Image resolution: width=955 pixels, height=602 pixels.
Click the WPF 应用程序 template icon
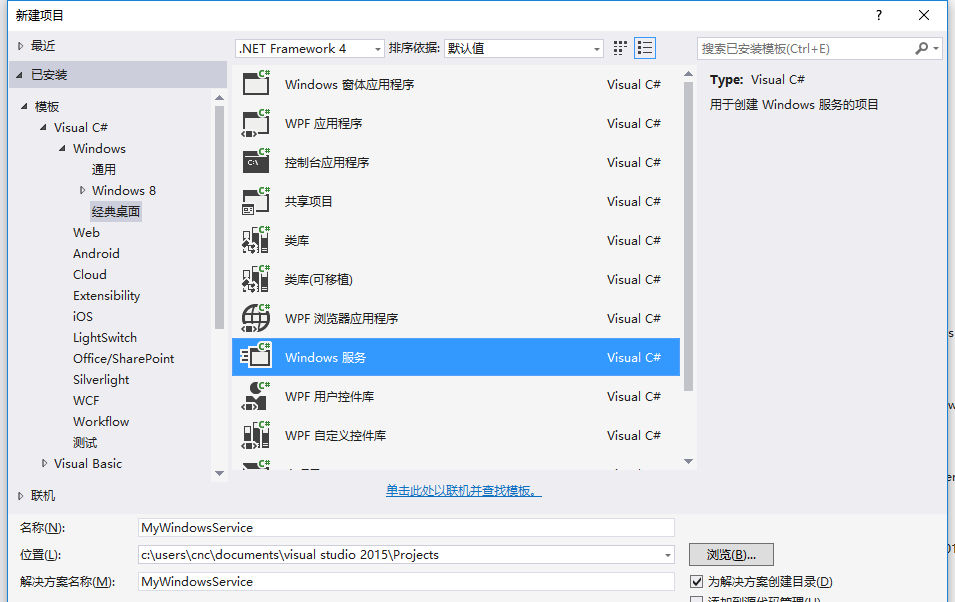[x=256, y=122]
